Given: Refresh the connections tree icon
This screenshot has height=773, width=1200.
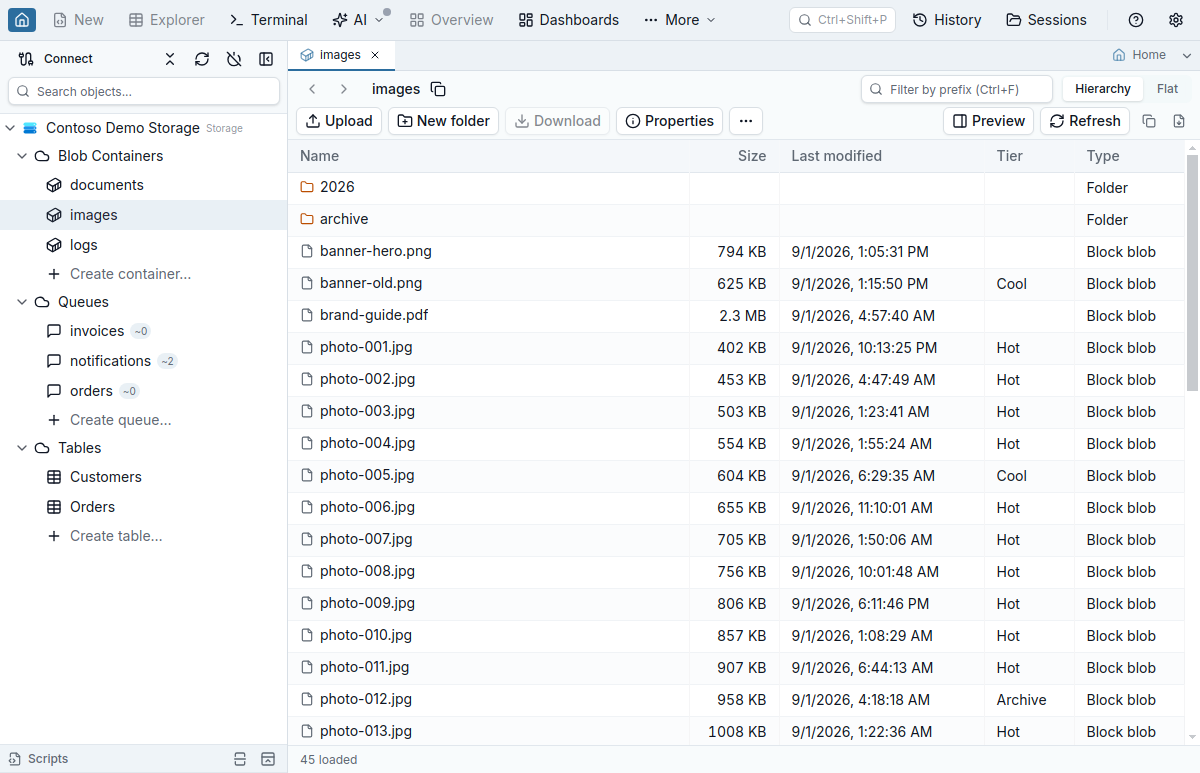Looking at the screenshot, I should (x=202, y=59).
